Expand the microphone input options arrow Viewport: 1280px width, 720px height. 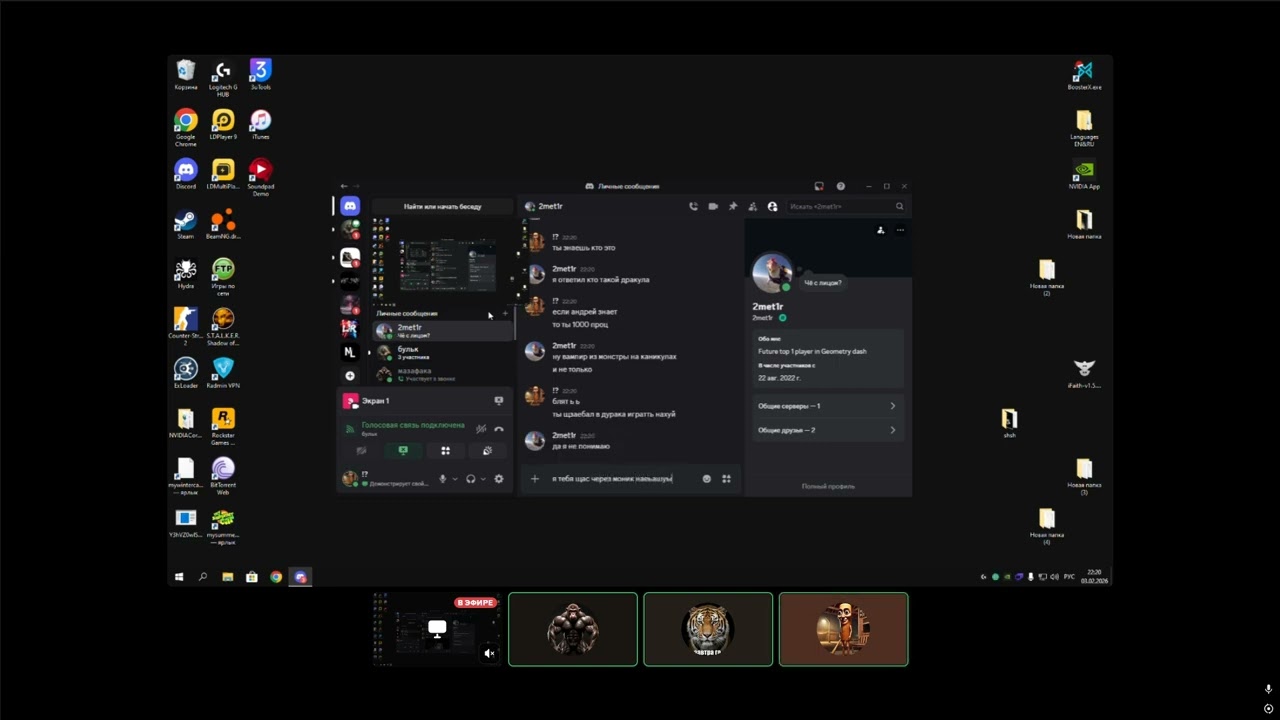(455, 479)
